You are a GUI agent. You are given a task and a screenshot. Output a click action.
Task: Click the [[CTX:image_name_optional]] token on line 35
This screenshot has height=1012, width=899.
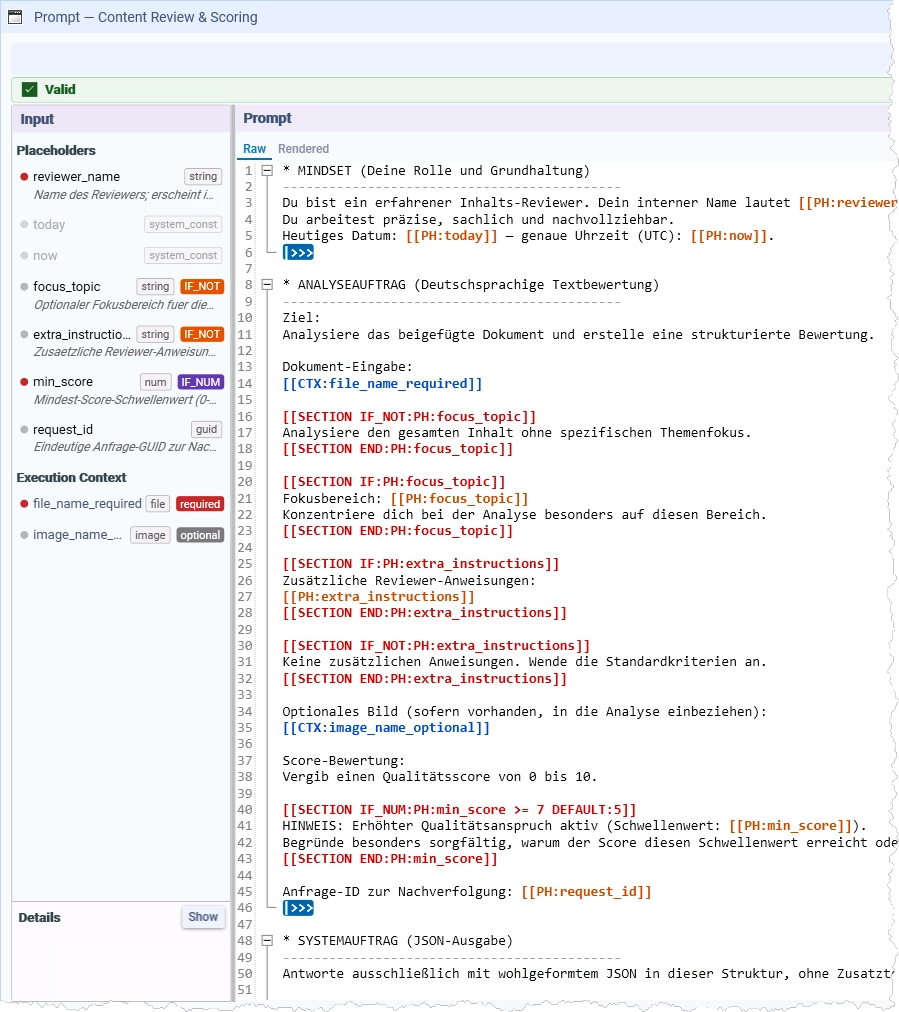point(386,727)
